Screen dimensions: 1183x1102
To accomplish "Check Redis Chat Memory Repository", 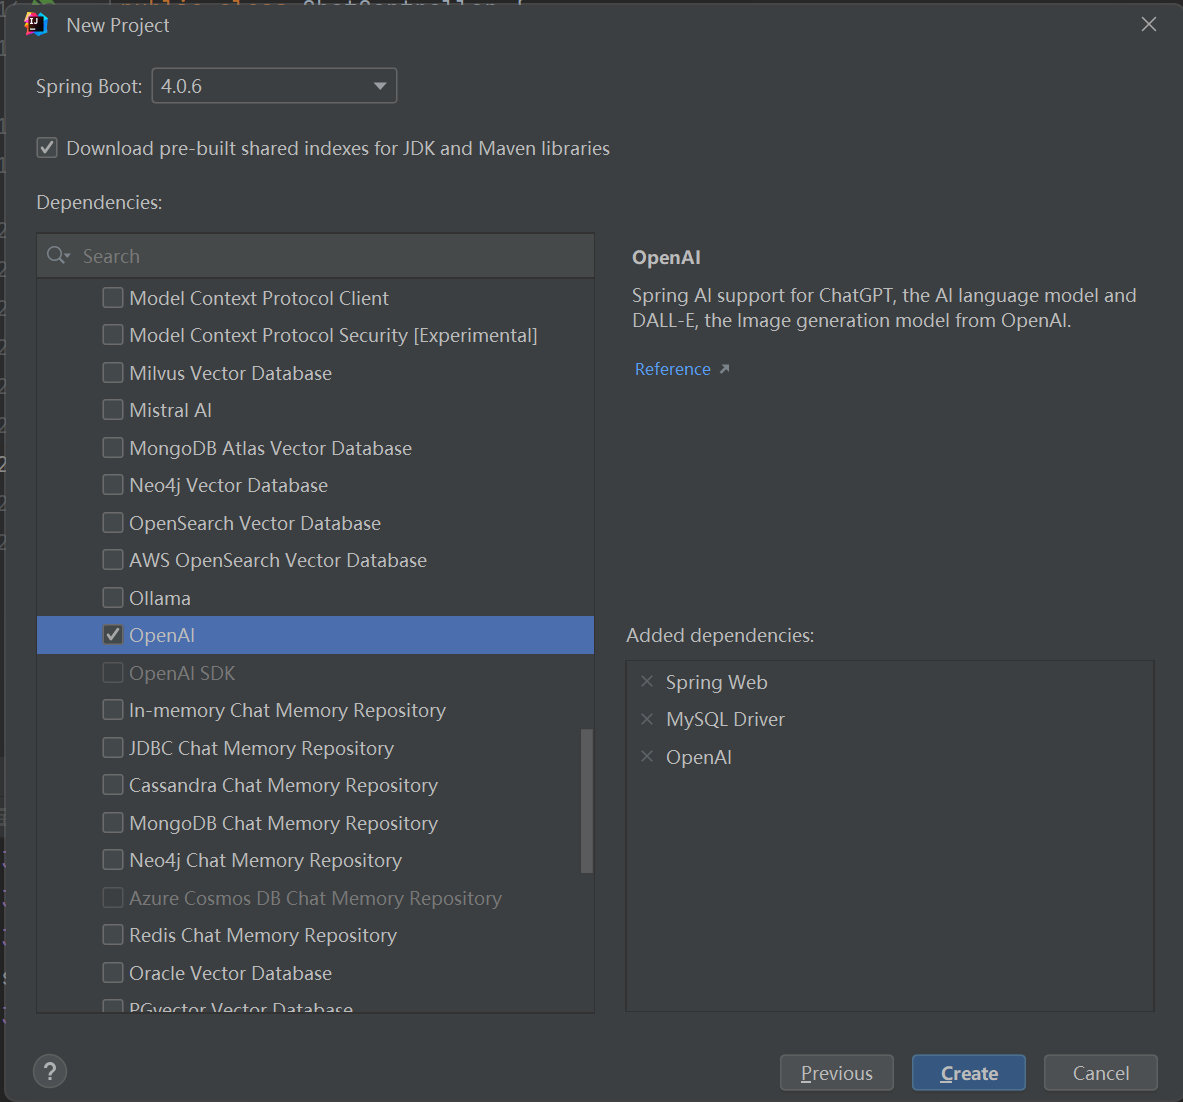I will click(112, 935).
